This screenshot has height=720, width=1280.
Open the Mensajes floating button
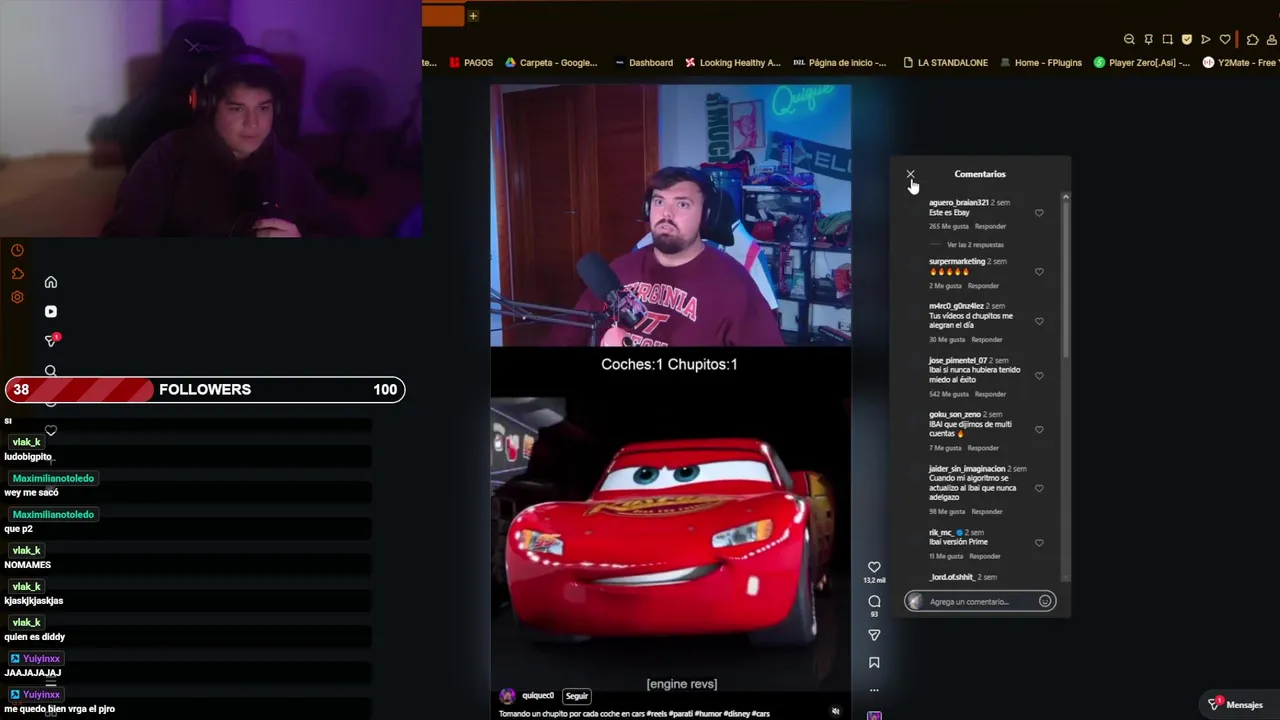click(x=1236, y=705)
